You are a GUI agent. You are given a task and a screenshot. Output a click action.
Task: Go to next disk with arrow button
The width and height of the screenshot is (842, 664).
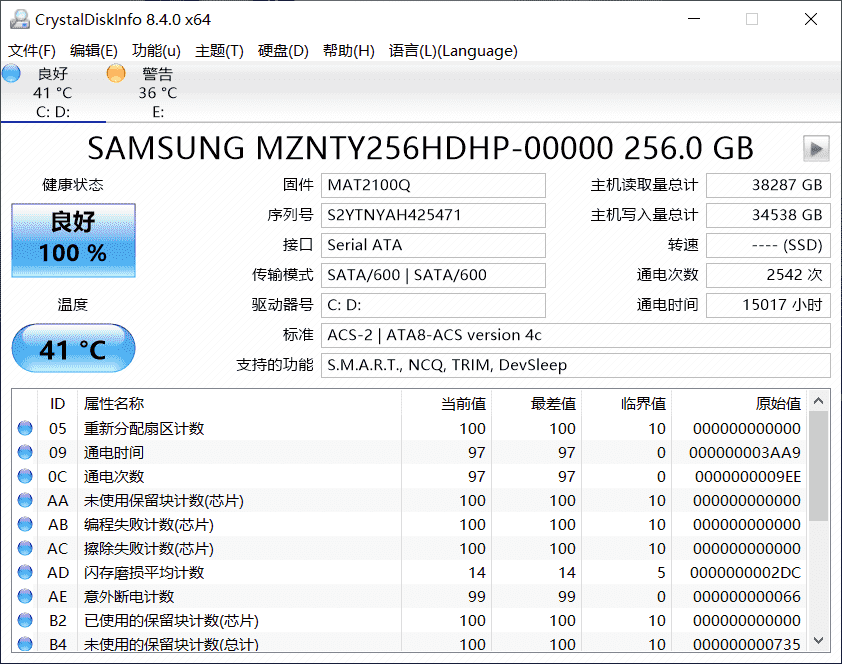[x=816, y=149]
